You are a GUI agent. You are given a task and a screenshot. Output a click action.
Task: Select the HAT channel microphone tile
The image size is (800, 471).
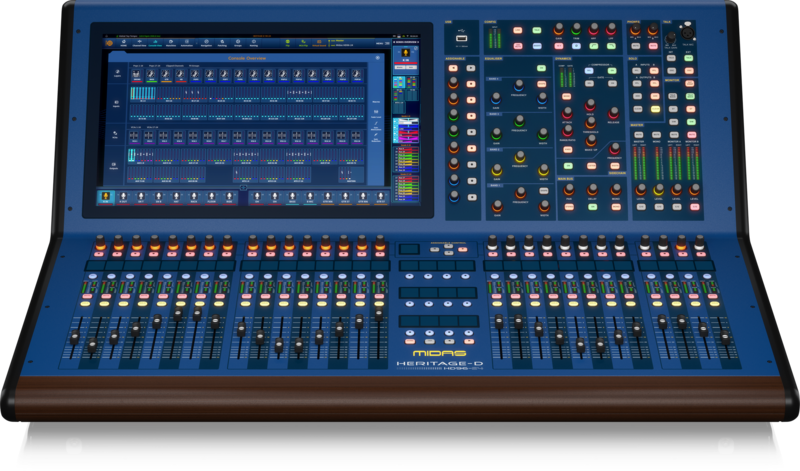click(176, 197)
